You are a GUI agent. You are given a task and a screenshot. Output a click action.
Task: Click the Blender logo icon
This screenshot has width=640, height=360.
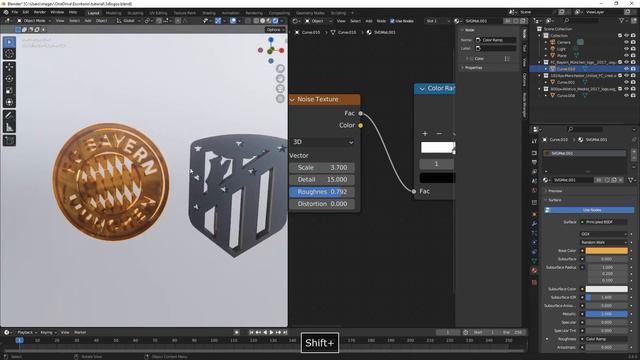pos(6,12)
